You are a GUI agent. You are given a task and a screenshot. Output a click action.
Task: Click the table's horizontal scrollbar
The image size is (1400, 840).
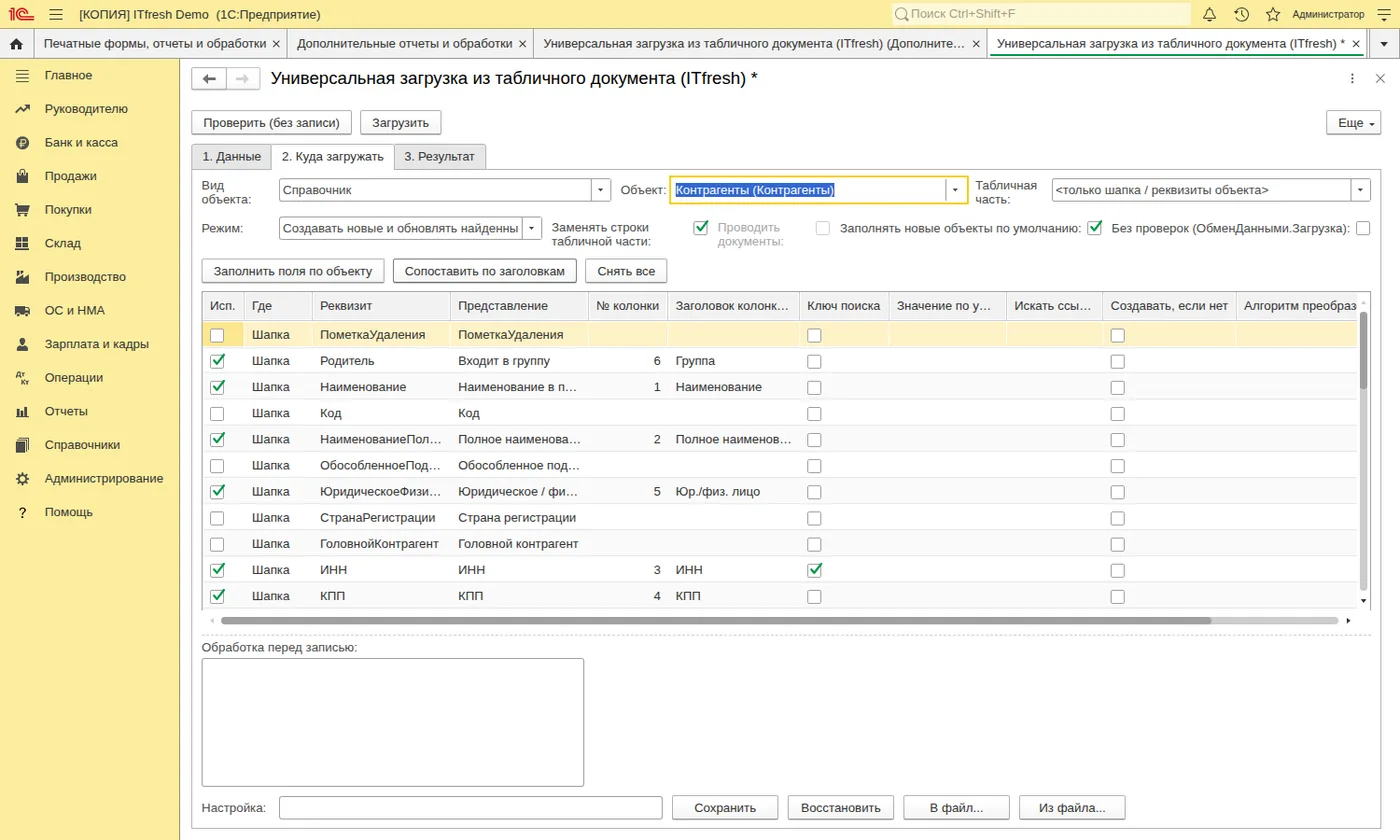tap(717, 620)
